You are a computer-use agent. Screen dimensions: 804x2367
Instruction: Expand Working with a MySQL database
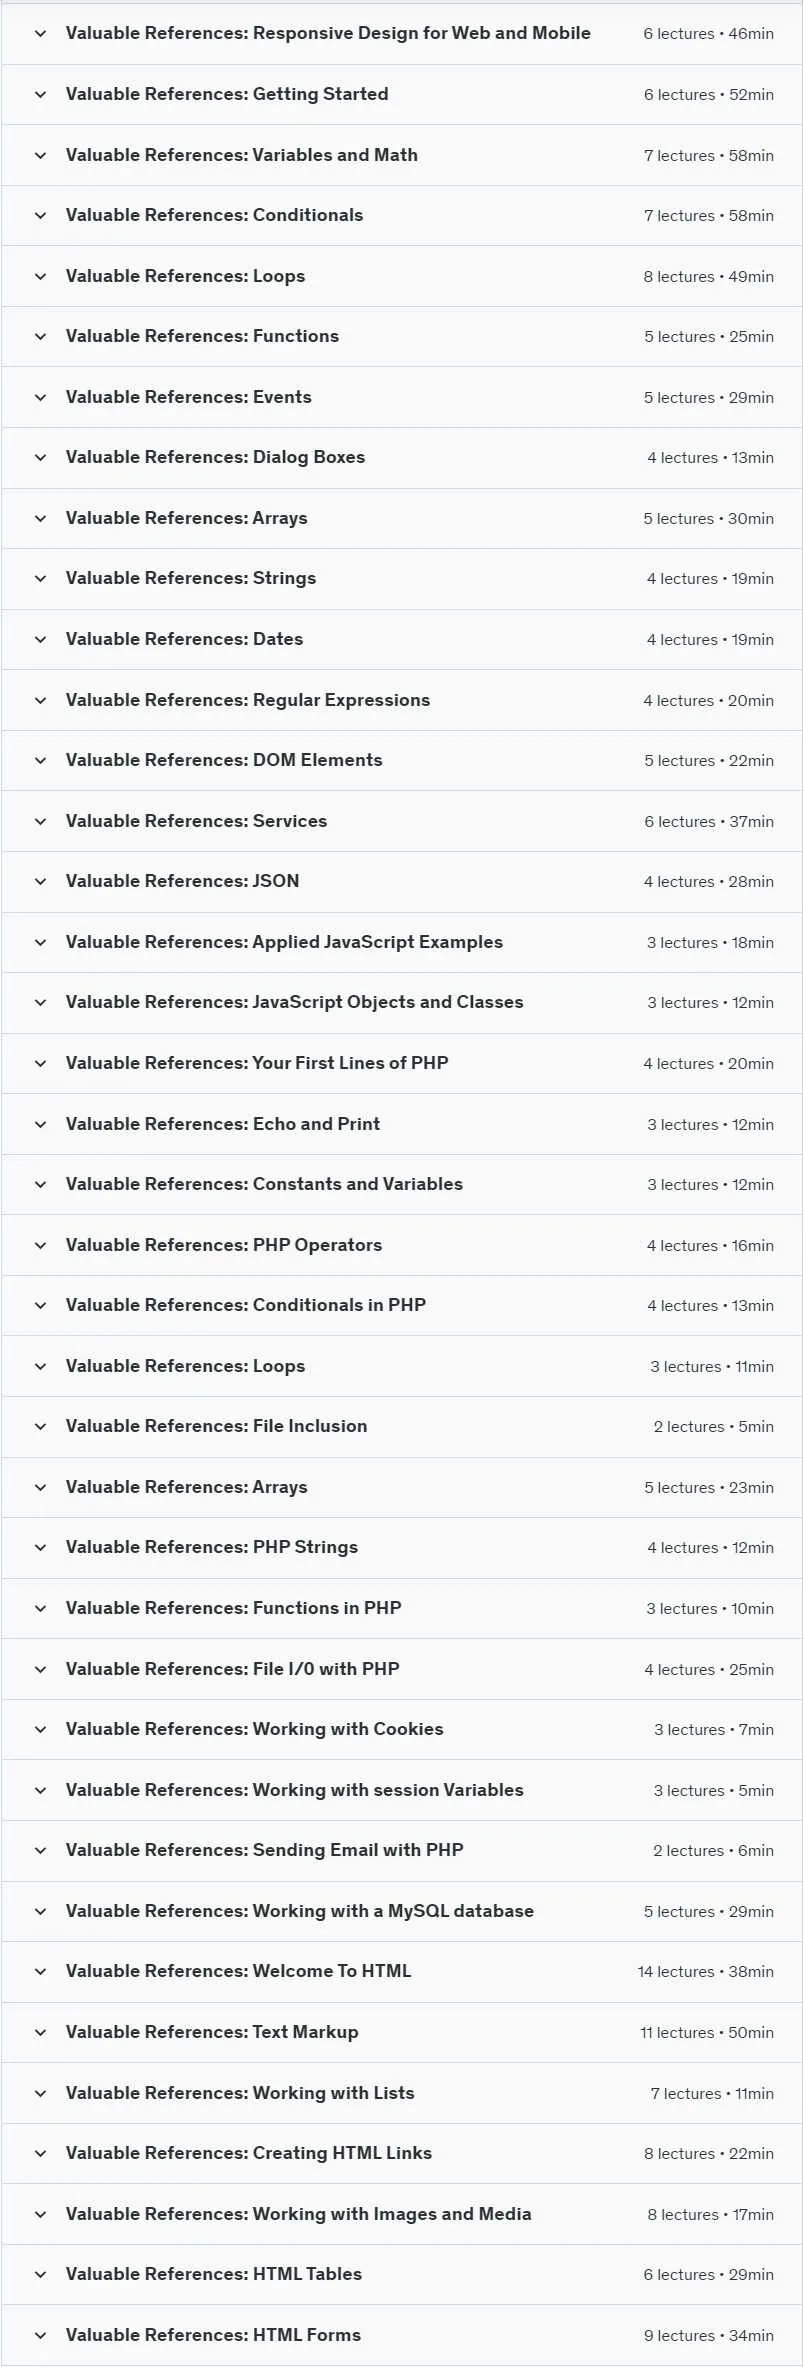click(402, 1911)
